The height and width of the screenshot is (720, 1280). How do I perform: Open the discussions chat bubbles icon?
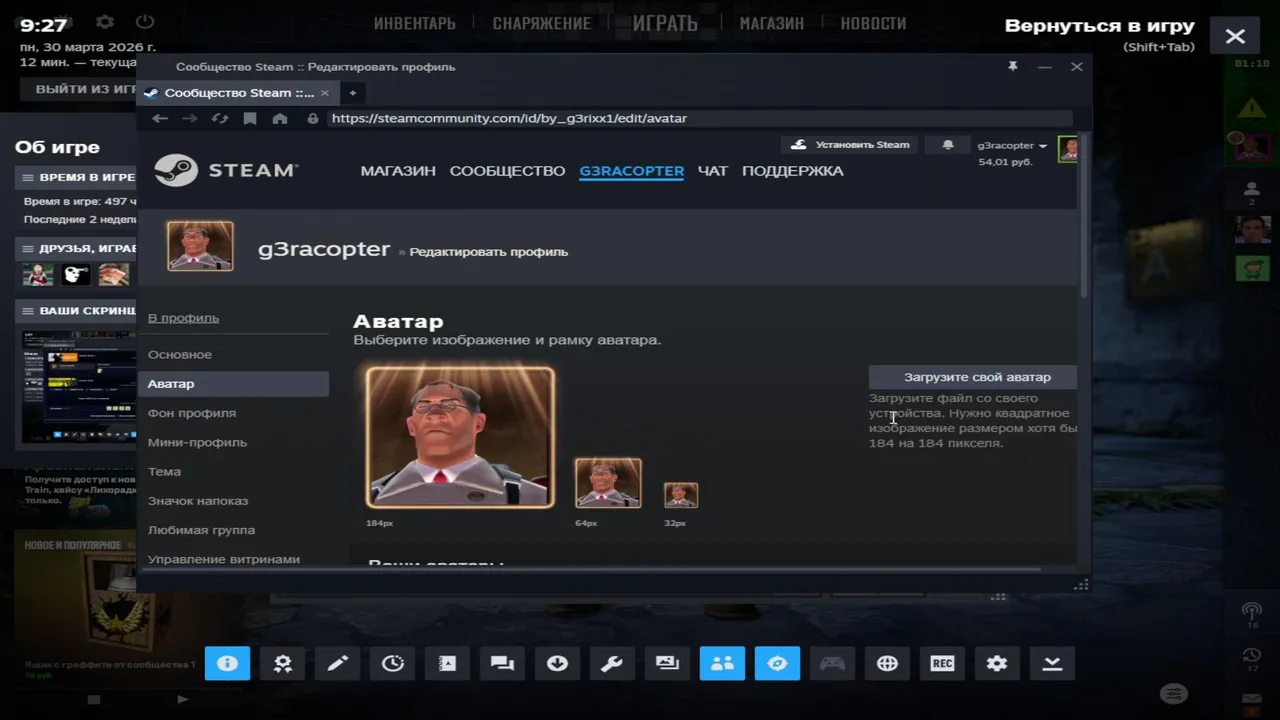click(502, 663)
